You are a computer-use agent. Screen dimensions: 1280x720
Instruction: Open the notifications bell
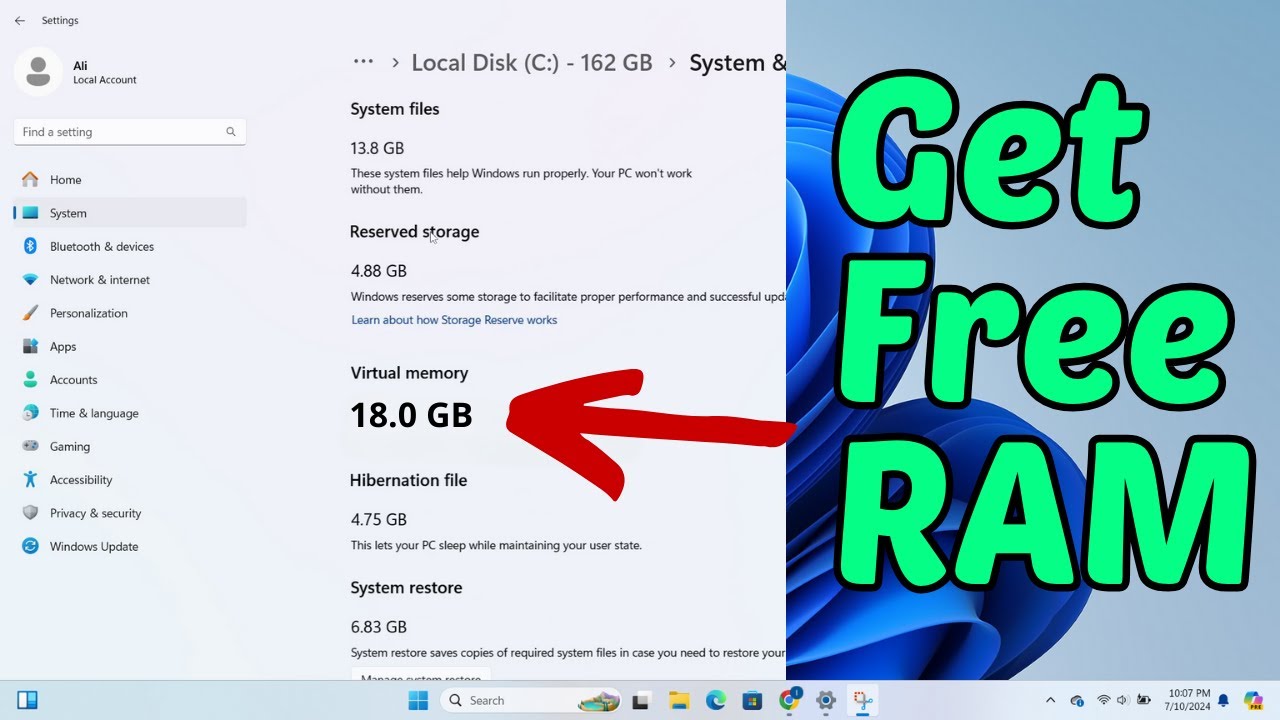click(x=1223, y=700)
